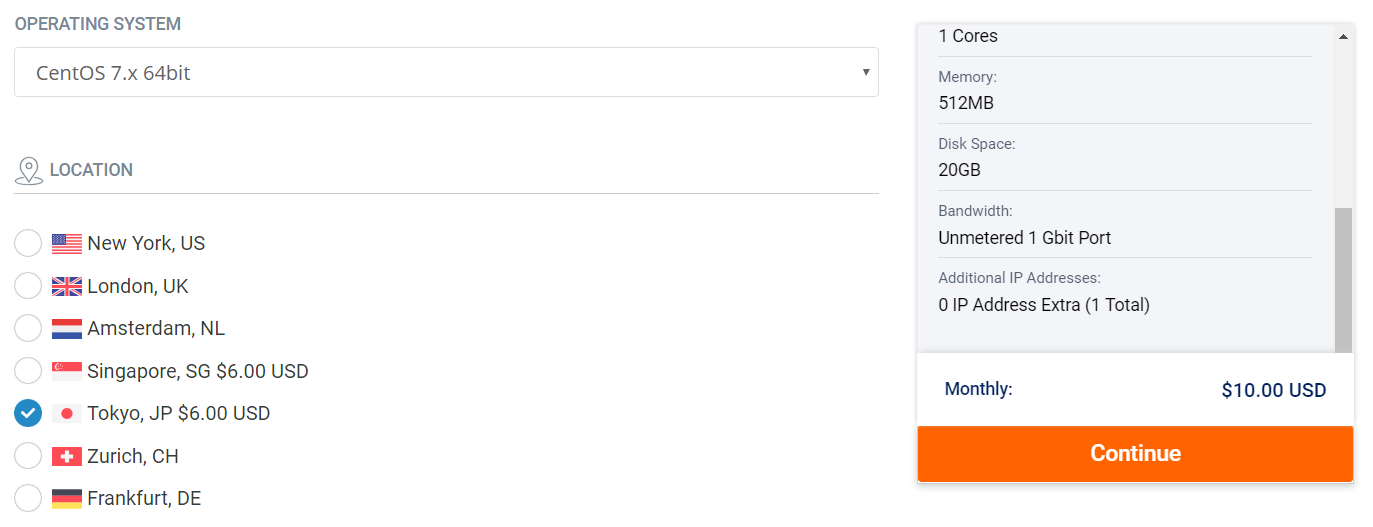Select London, UK radio button

(x=29, y=286)
